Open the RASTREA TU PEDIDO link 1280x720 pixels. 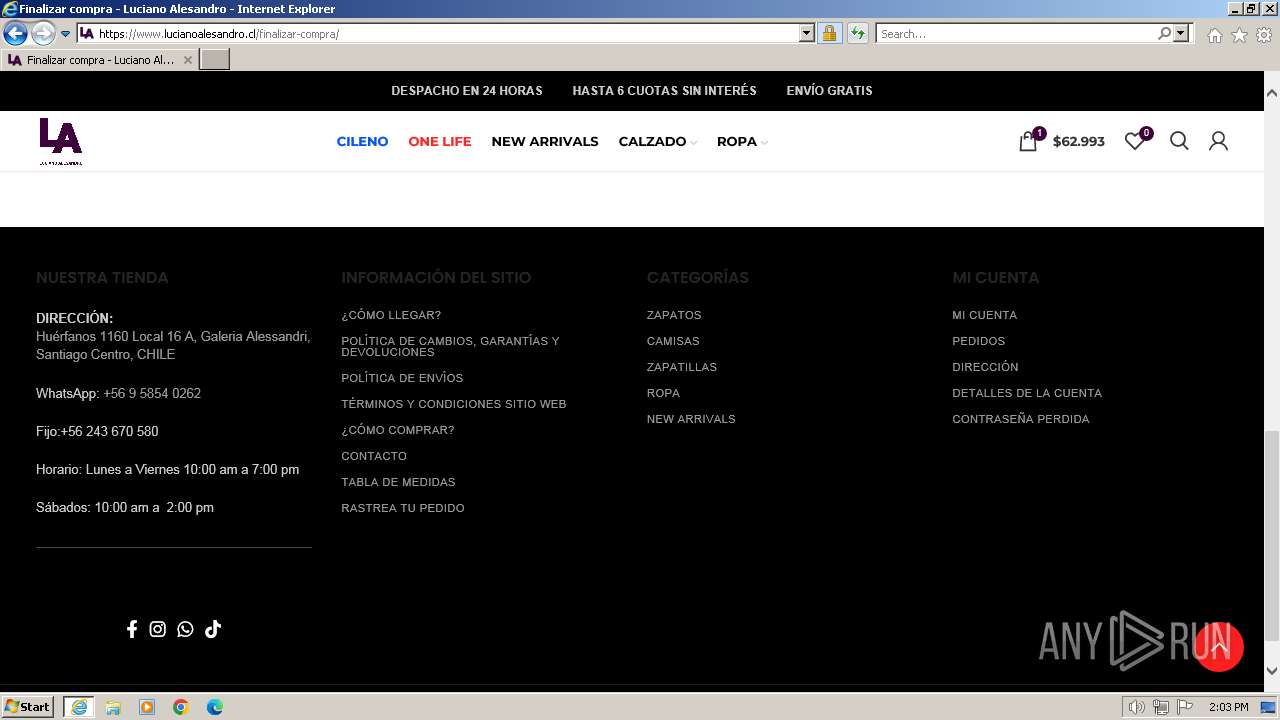click(x=403, y=508)
